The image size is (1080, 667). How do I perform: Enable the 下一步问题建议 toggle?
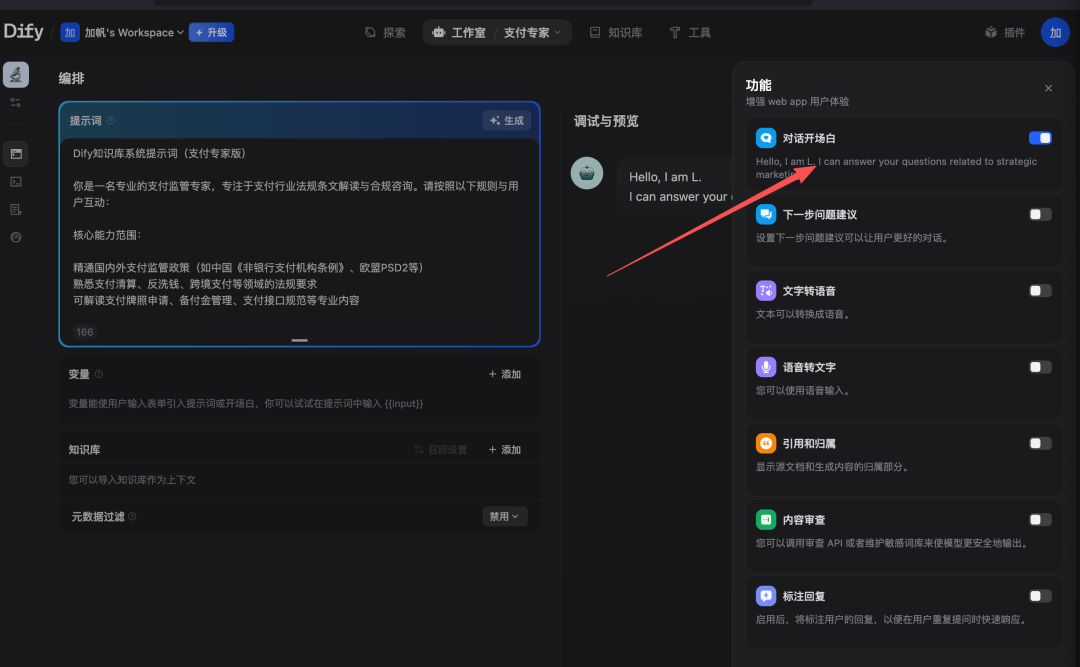pyautogui.click(x=1040, y=214)
